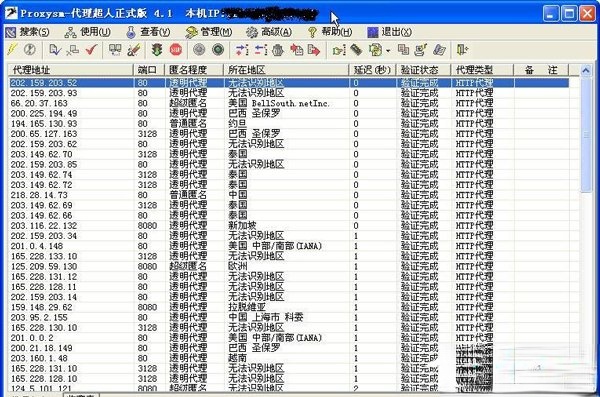Select proxy row 218.28.14.73
Viewport: 600px width, 397px height.
coord(289,195)
